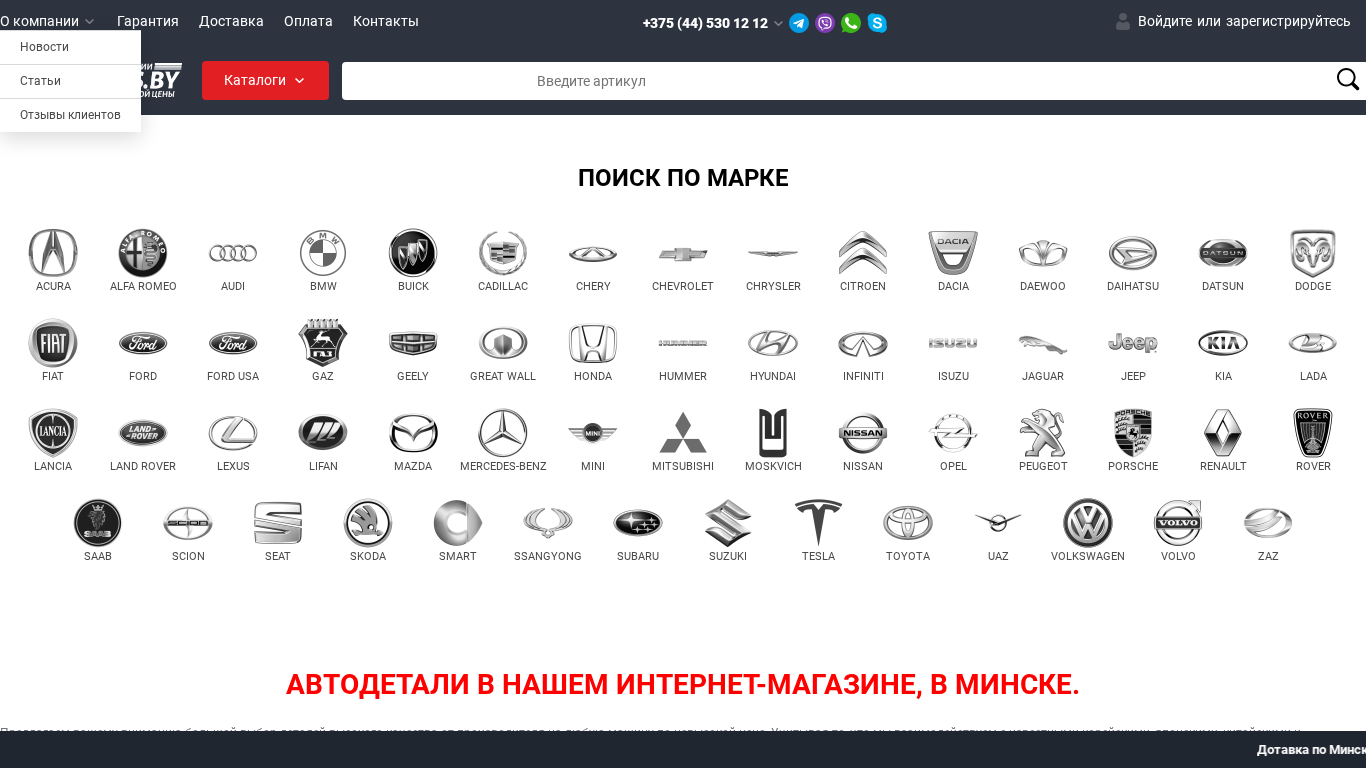This screenshot has width=1366, height=768.
Task: Choose the Dacia brand logo
Action: pos(953,253)
